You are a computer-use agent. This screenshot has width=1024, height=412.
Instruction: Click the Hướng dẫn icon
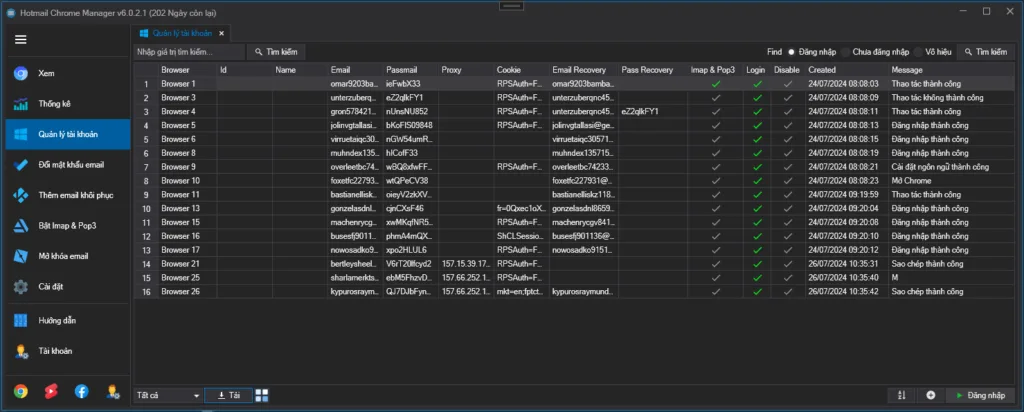coord(21,321)
